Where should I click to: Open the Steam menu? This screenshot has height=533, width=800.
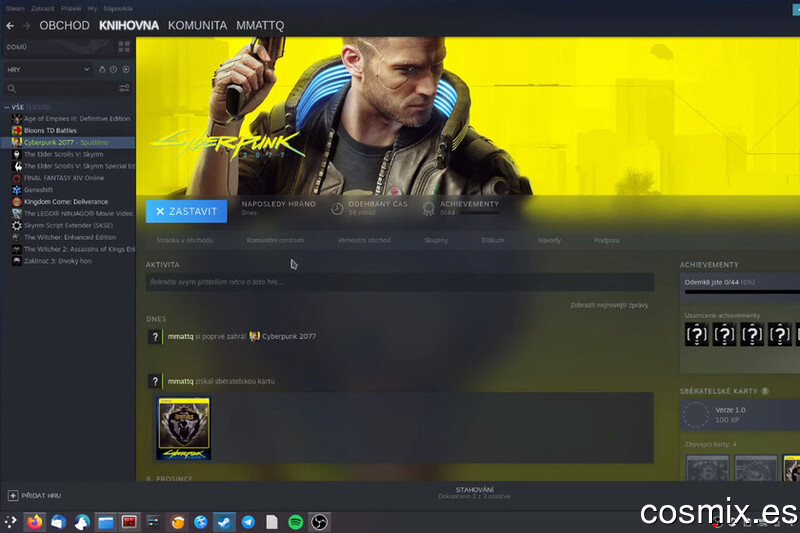(x=15, y=9)
